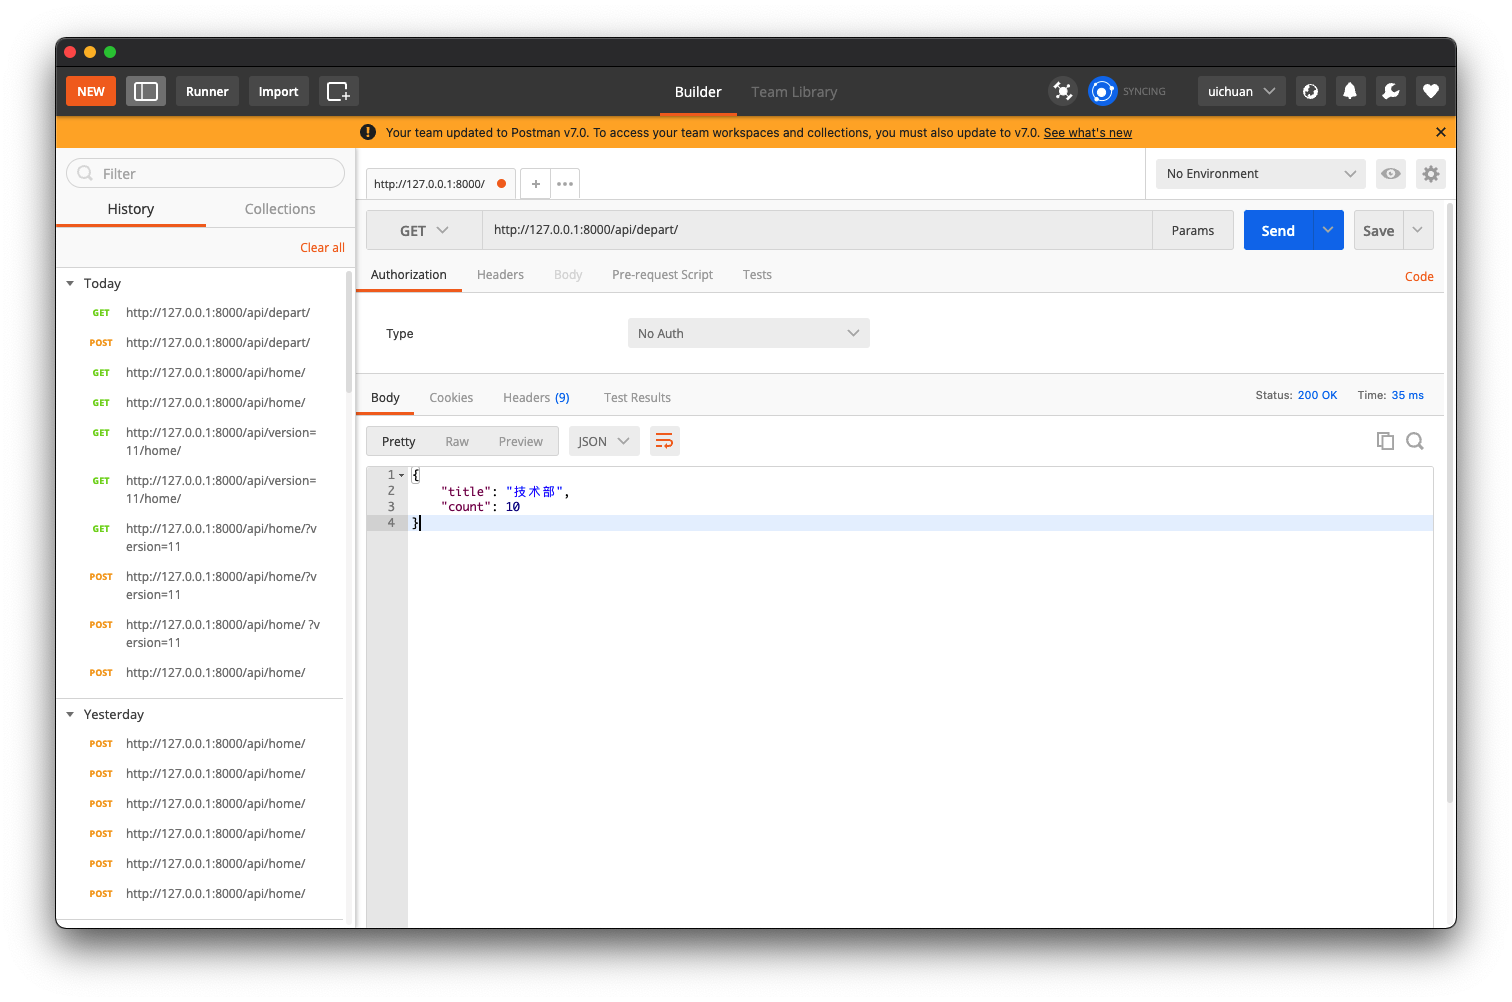This screenshot has height=1002, width=1512.
Task: Open manage environments gear icon
Action: click(x=1431, y=174)
